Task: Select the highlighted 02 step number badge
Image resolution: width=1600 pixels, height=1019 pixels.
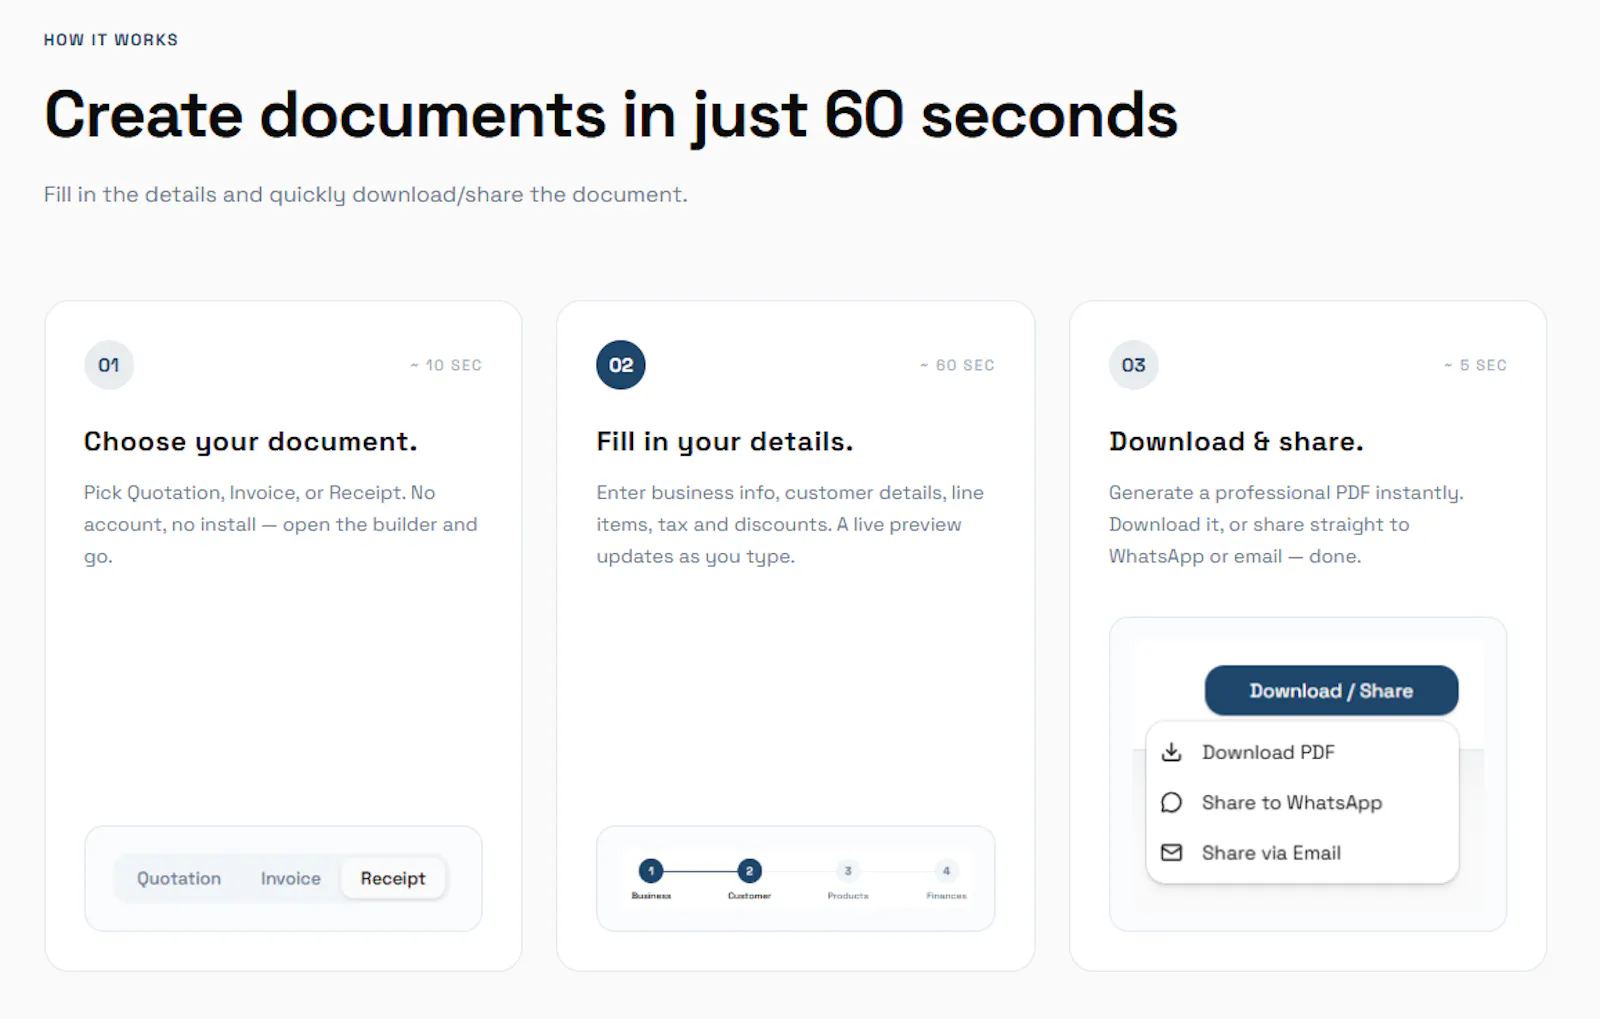Action: pyautogui.click(x=621, y=365)
